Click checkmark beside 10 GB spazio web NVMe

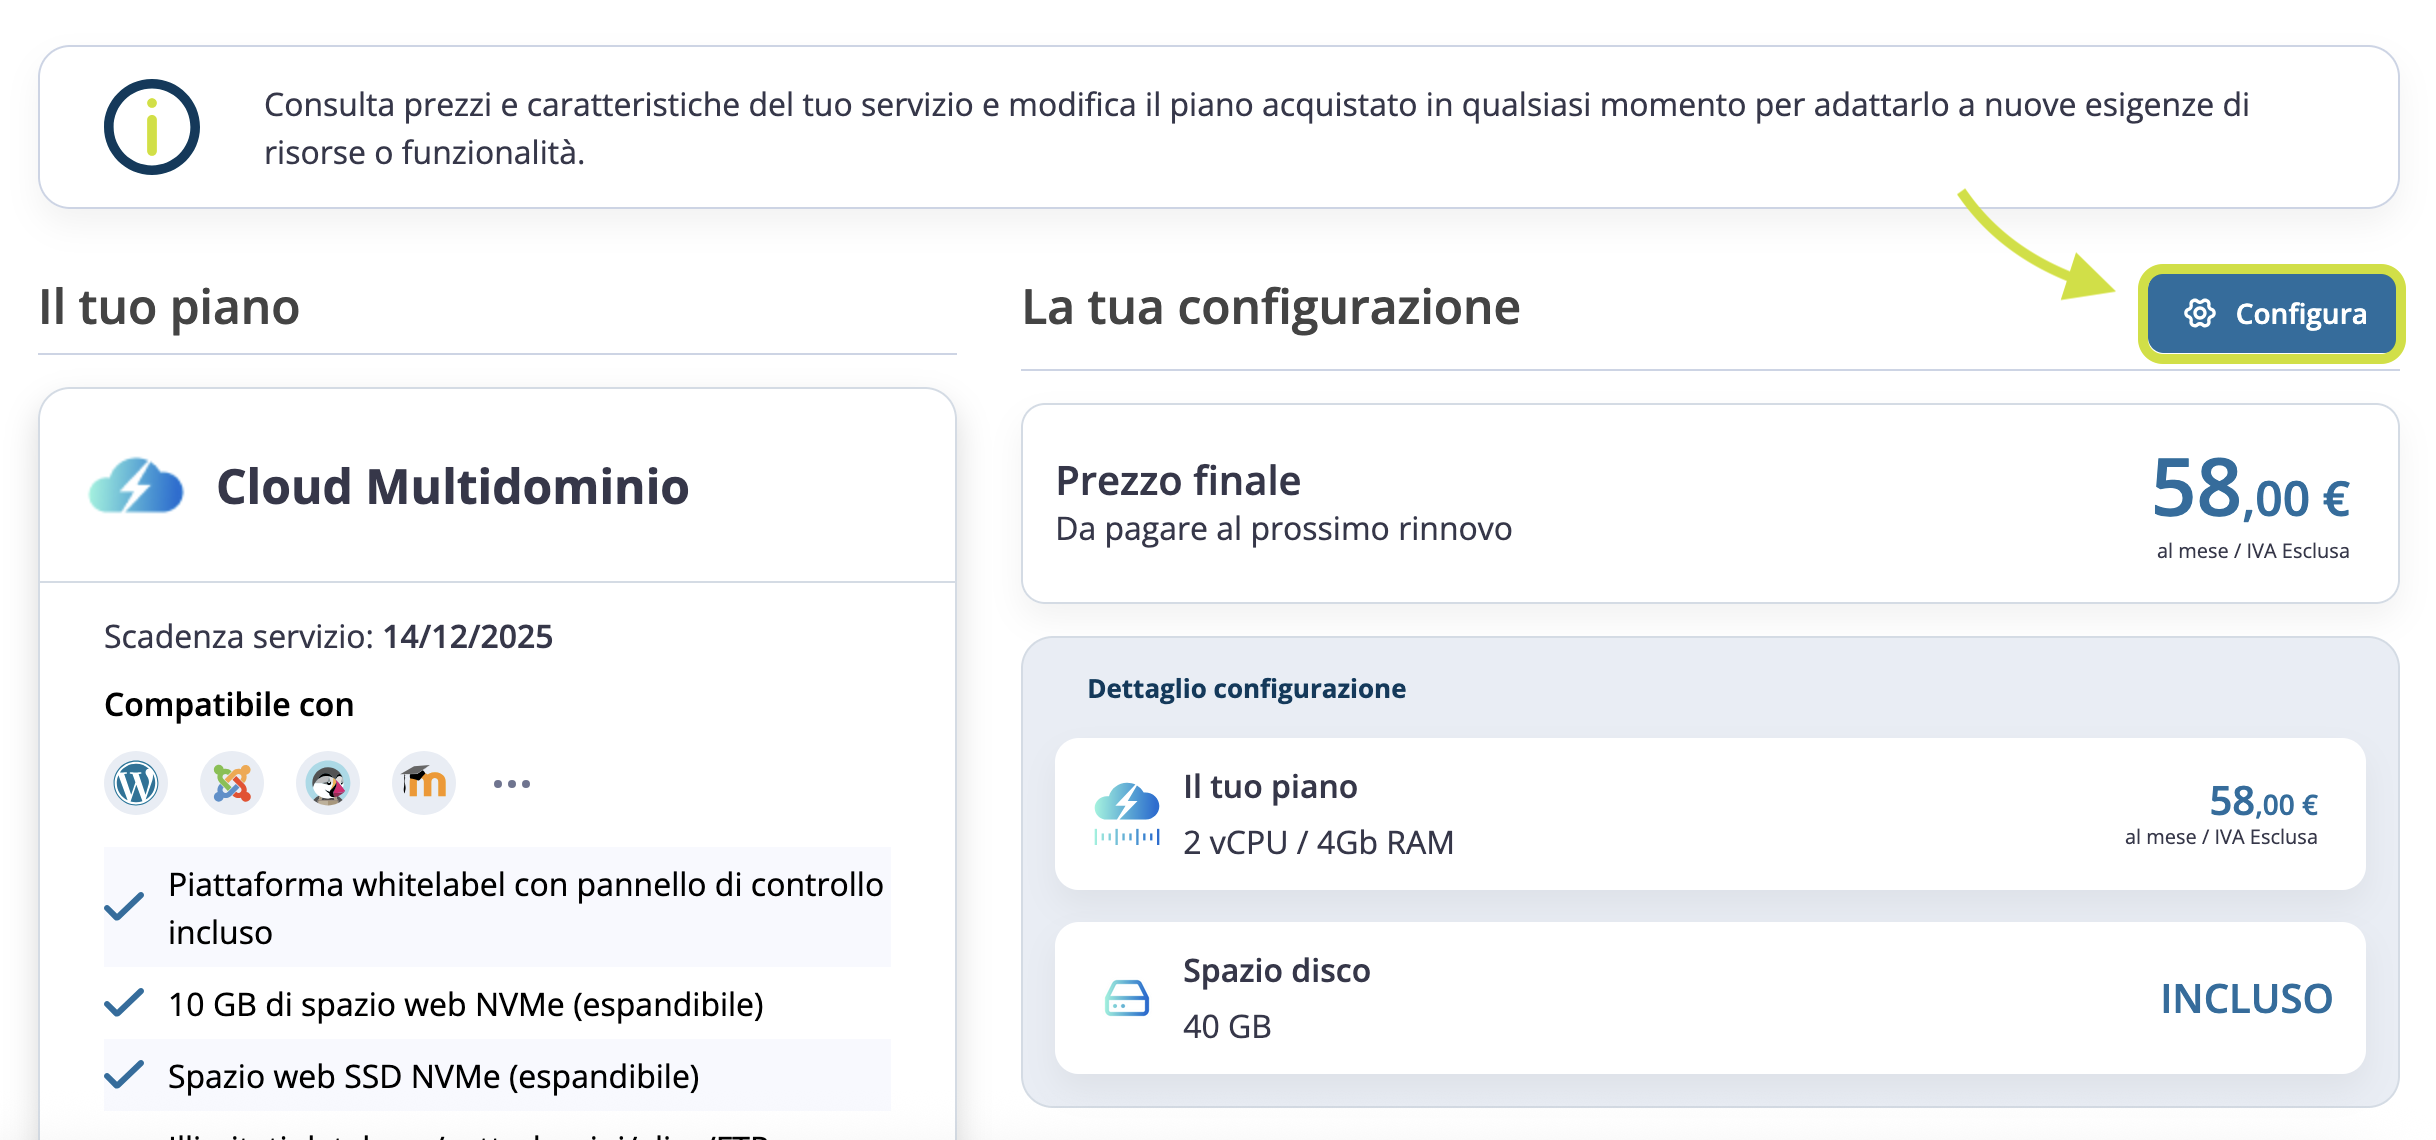pos(124,1003)
